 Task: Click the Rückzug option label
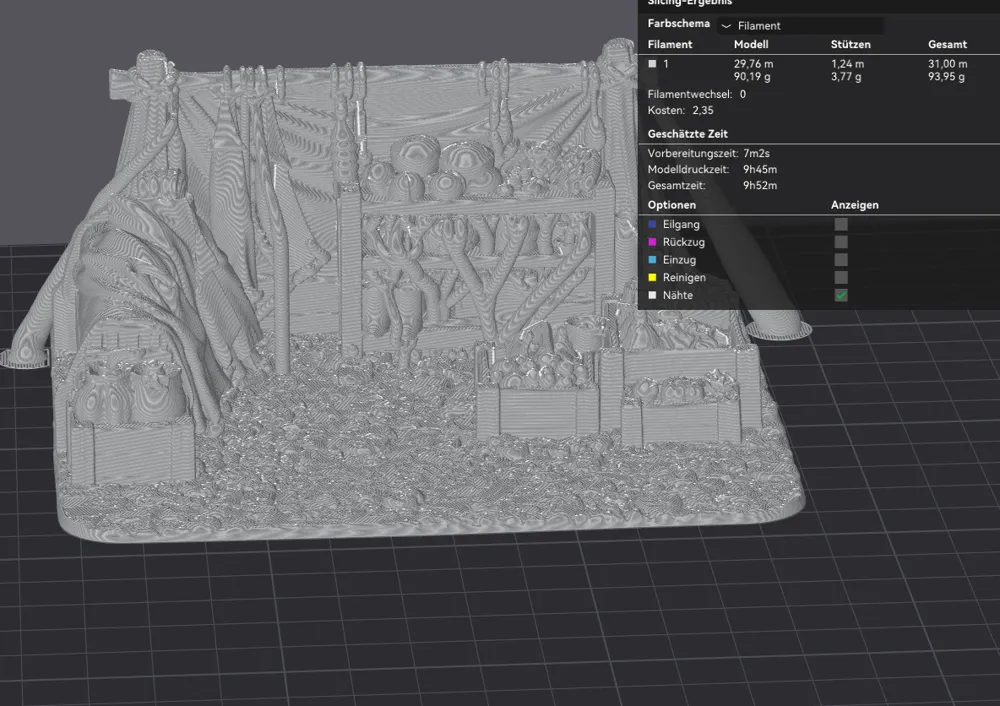(684, 242)
